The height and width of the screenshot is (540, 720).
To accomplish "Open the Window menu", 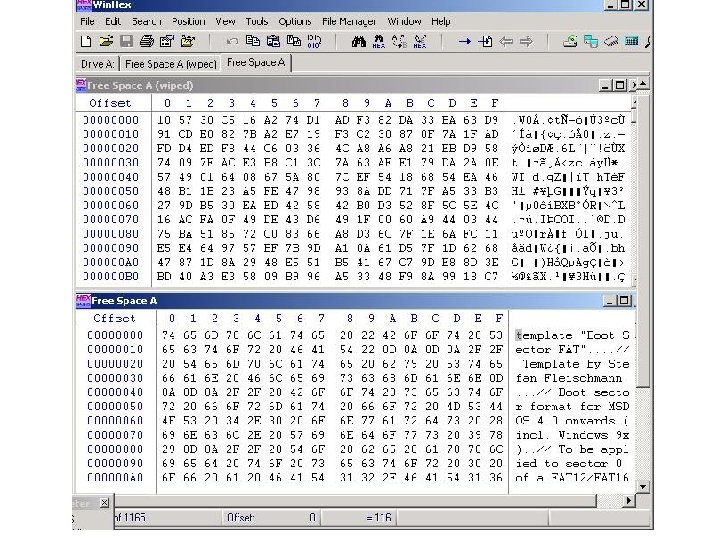I will pos(404,21).
